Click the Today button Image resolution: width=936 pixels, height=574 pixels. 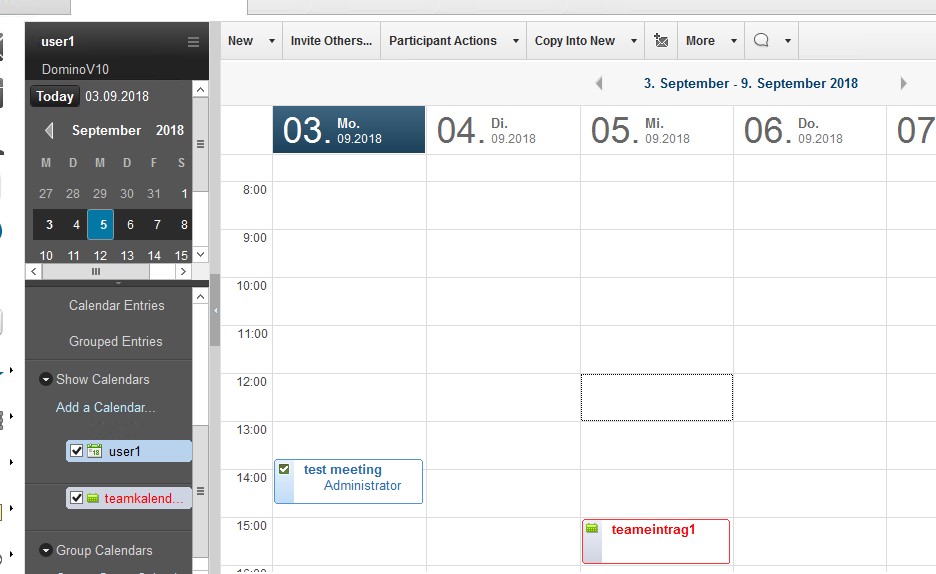point(55,97)
